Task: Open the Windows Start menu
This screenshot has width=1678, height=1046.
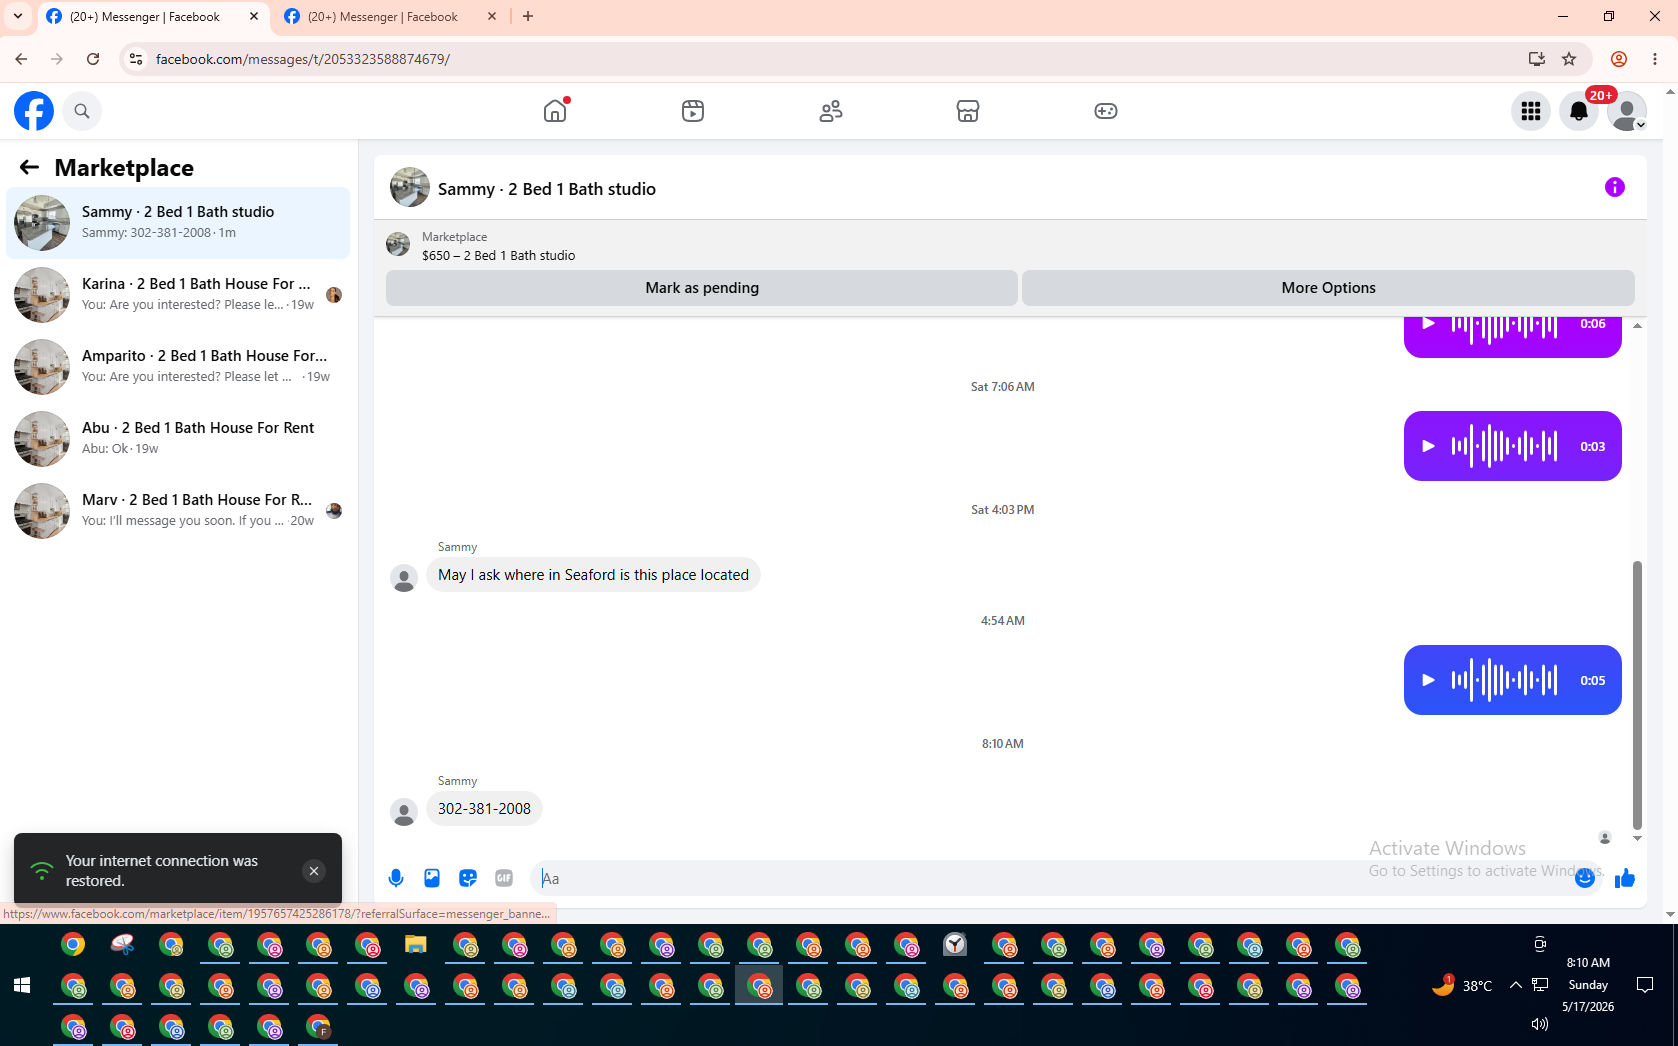Action: coord(22,986)
